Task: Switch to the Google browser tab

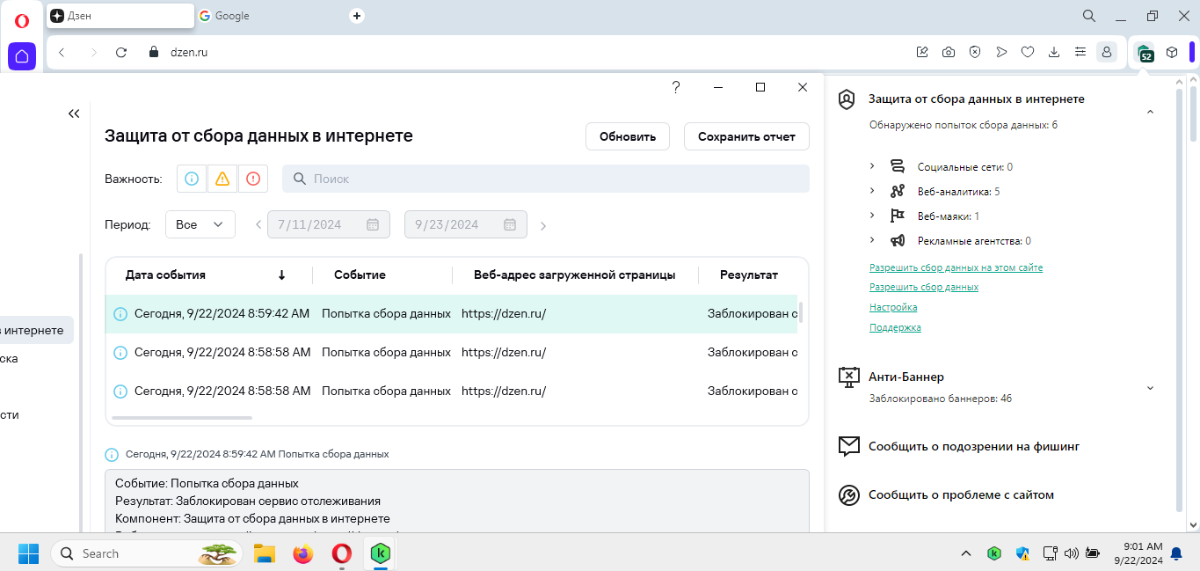Action: (270, 16)
